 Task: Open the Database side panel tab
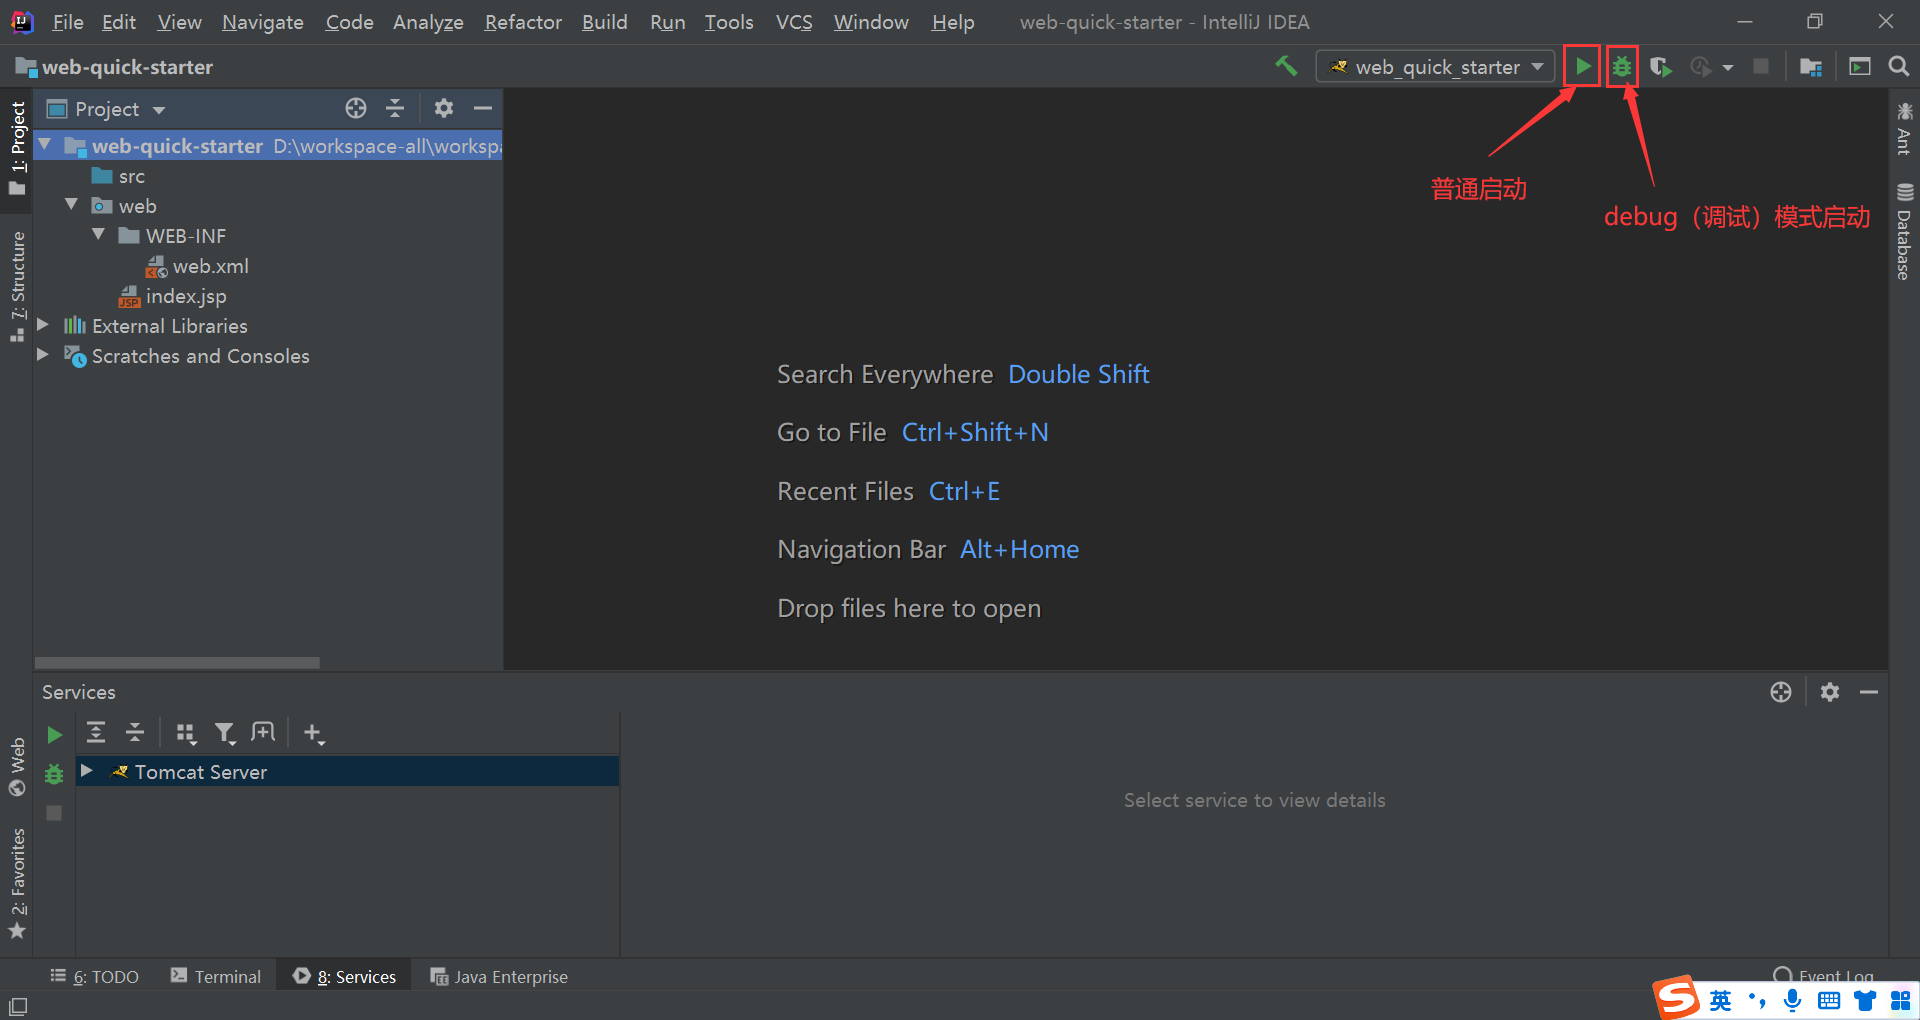tap(1904, 232)
